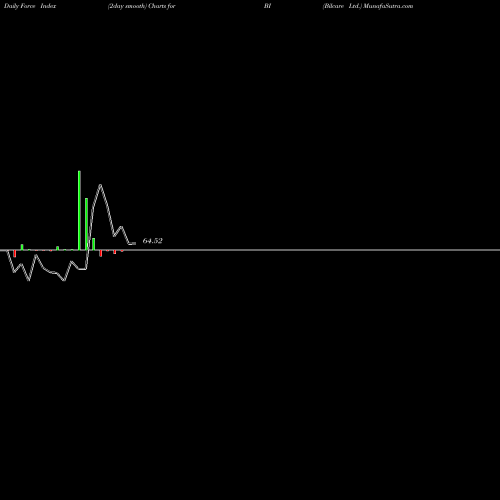
Task: Click the '(Bilcare Ltd.) MunafaSutra.com' text
Action: pos(368,6)
